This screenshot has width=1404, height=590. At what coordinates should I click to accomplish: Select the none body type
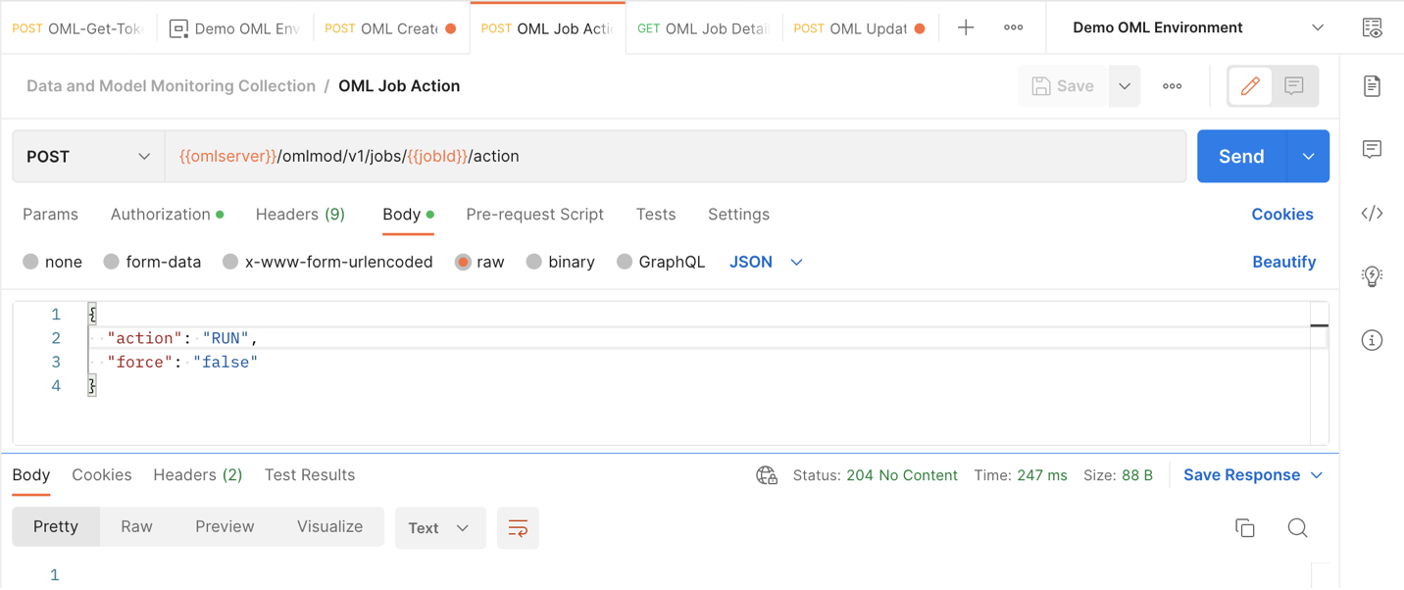31,262
